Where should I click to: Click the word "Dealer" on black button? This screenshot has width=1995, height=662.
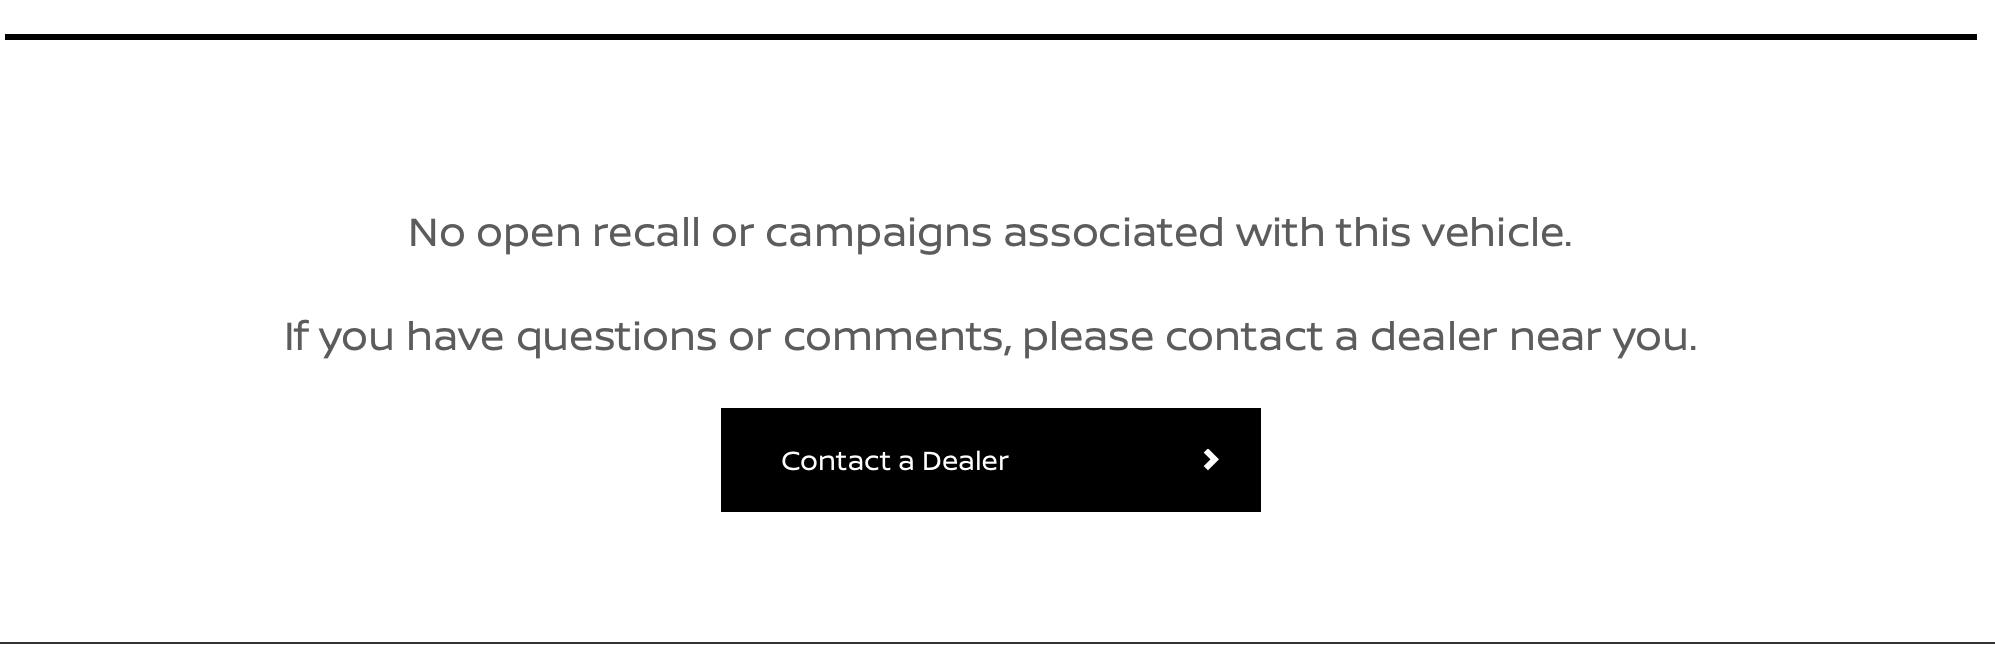pos(965,461)
